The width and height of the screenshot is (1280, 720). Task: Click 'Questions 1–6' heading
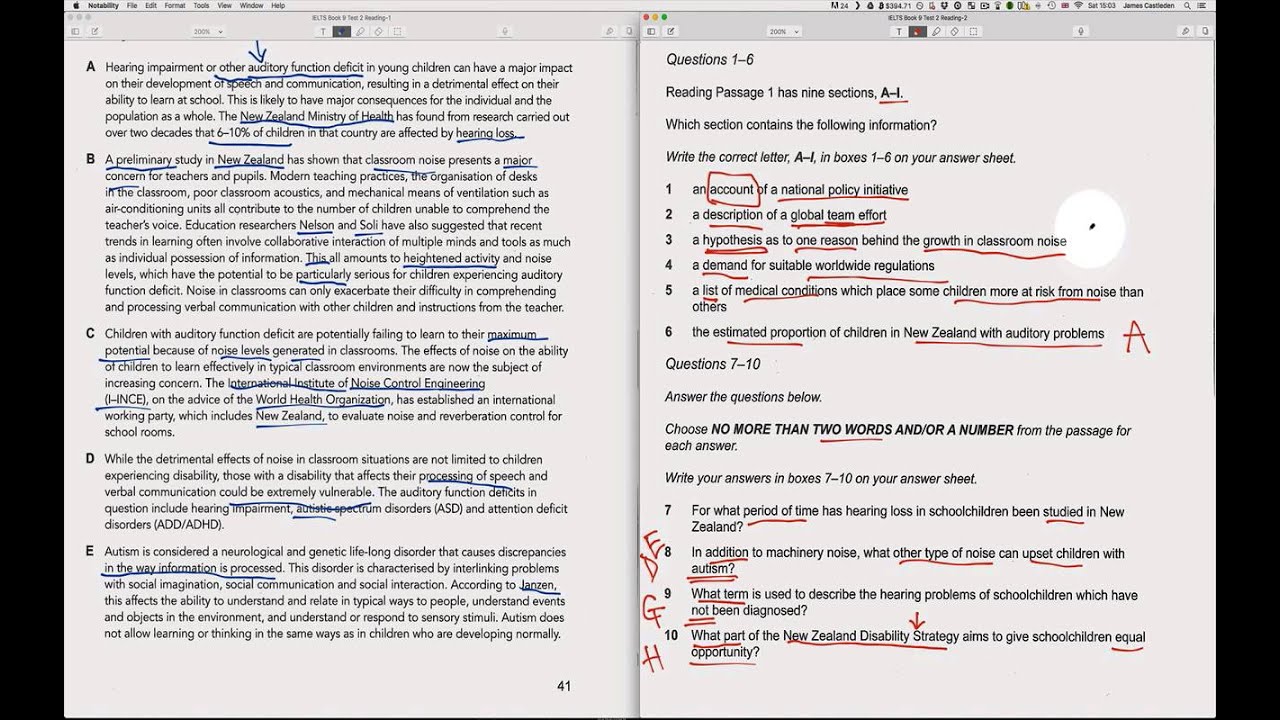(710, 60)
